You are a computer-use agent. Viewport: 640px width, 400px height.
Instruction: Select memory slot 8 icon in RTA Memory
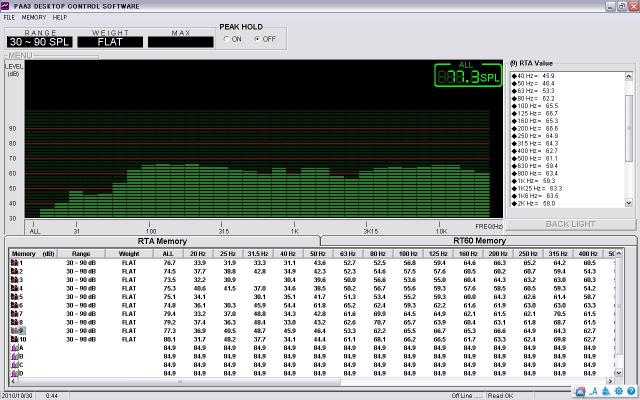(x=15, y=322)
